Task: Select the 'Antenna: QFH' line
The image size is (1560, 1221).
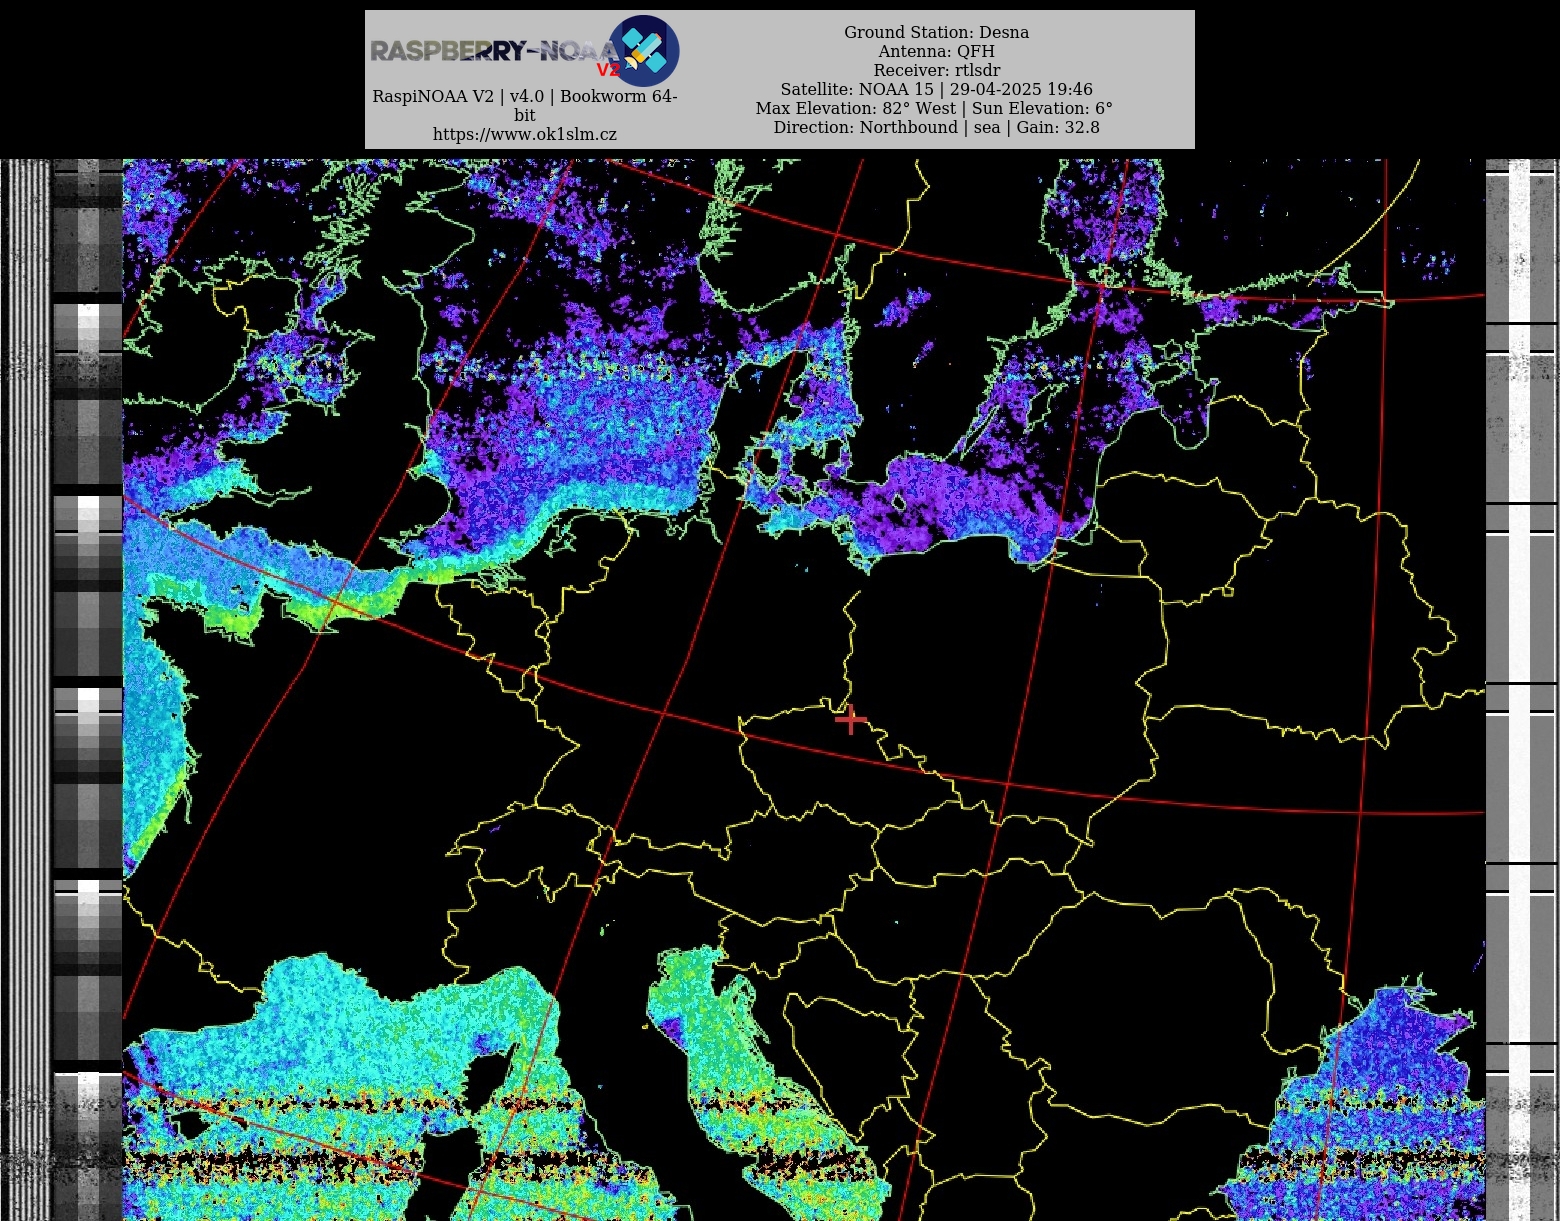Action: pos(936,51)
